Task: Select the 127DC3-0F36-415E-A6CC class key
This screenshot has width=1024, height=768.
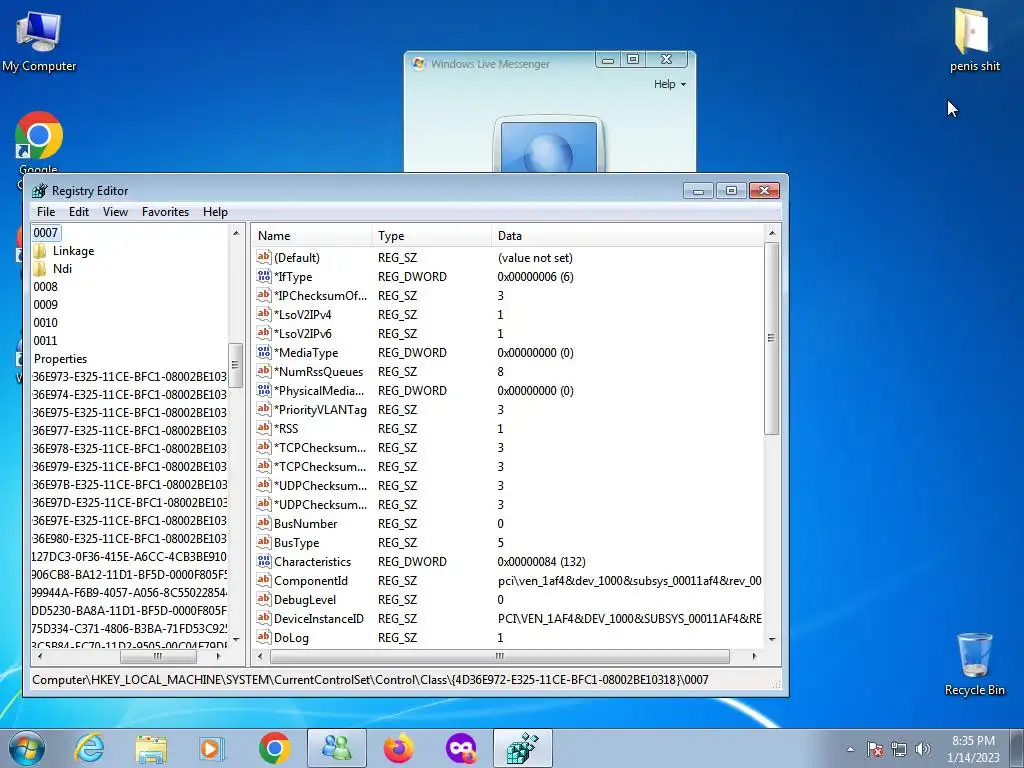Action: (129, 556)
